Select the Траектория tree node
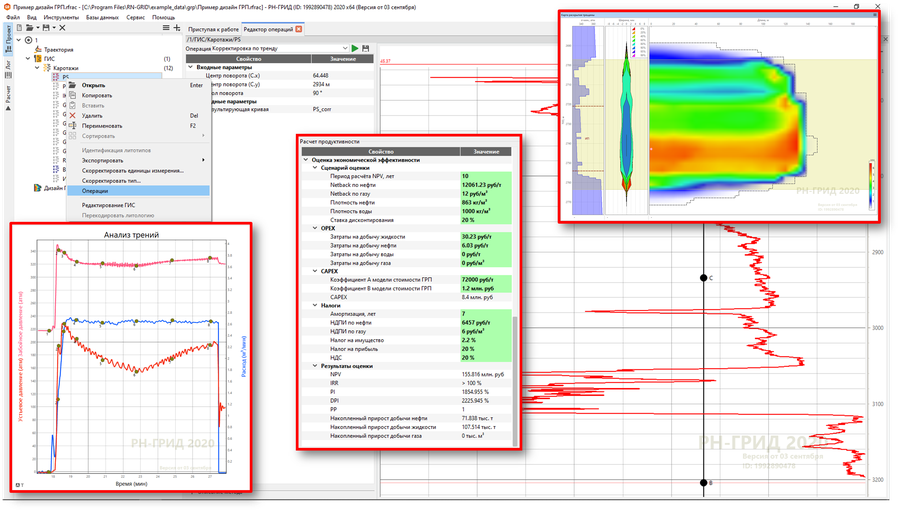 point(59,49)
